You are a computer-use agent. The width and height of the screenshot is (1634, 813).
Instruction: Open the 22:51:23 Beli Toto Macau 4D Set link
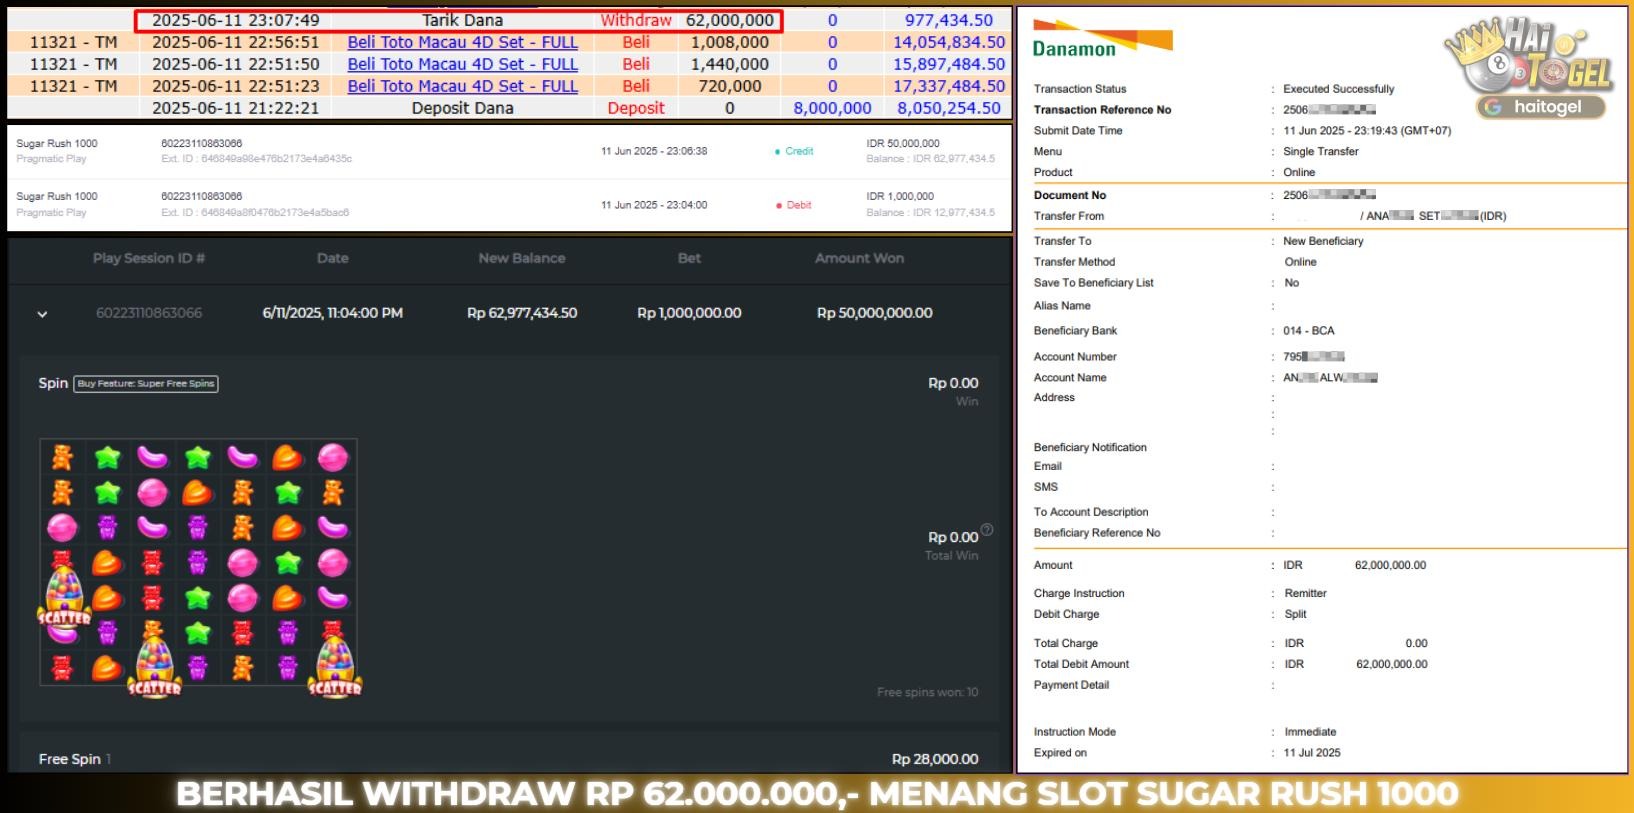pyautogui.click(x=462, y=86)
